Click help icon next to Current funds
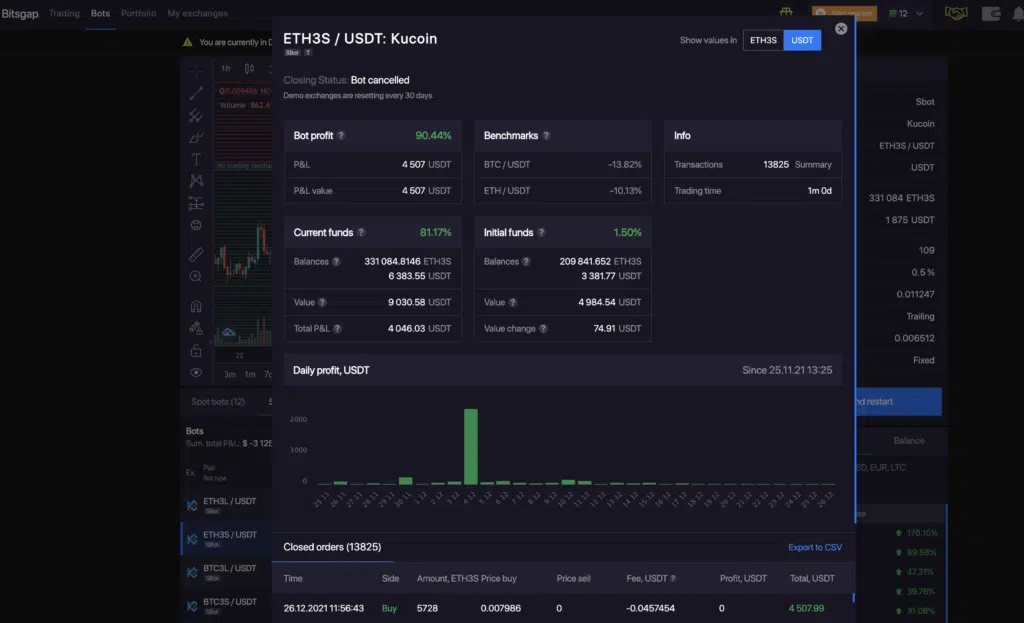This screenshot has height=623, width=1024. [361, 232]
